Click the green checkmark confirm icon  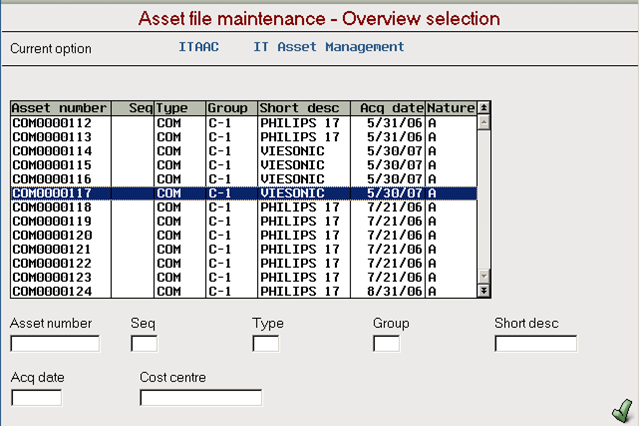pos(622,410)
